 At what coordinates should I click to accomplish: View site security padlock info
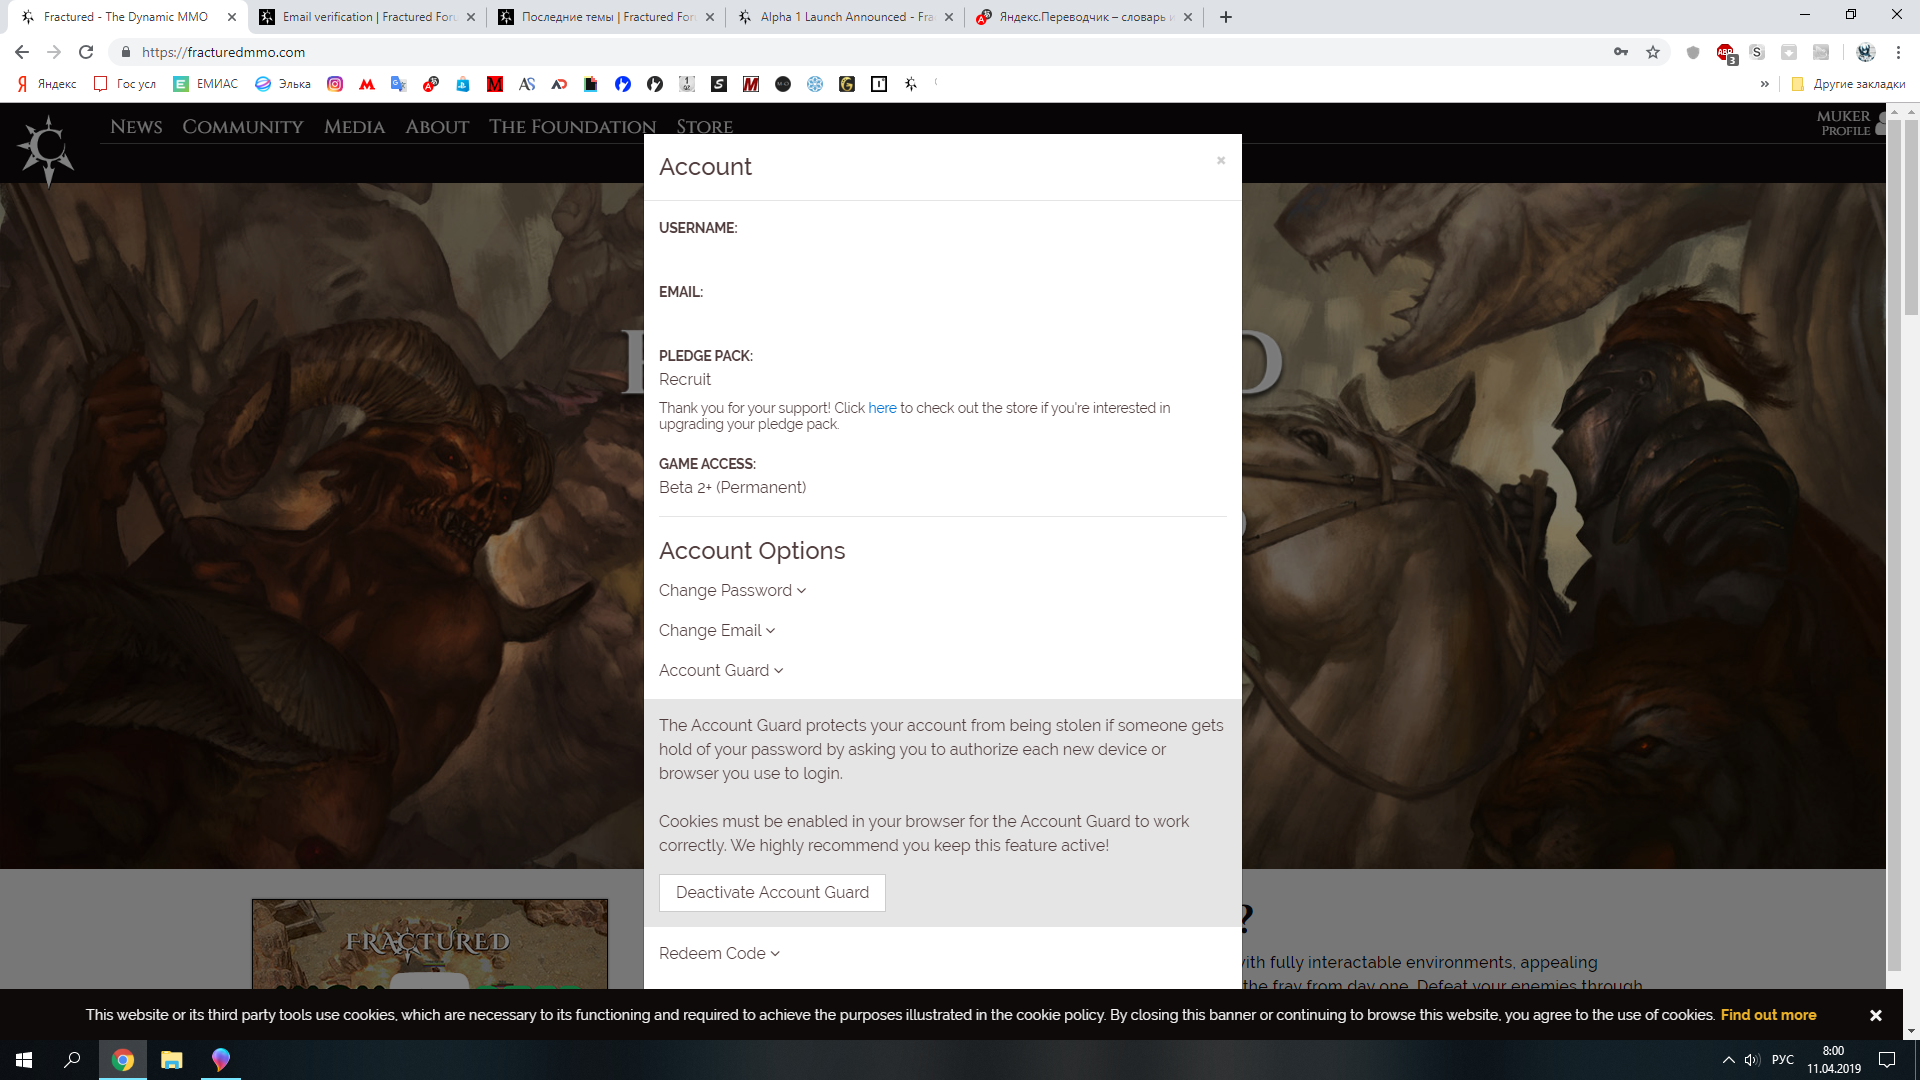coord(126,52)
